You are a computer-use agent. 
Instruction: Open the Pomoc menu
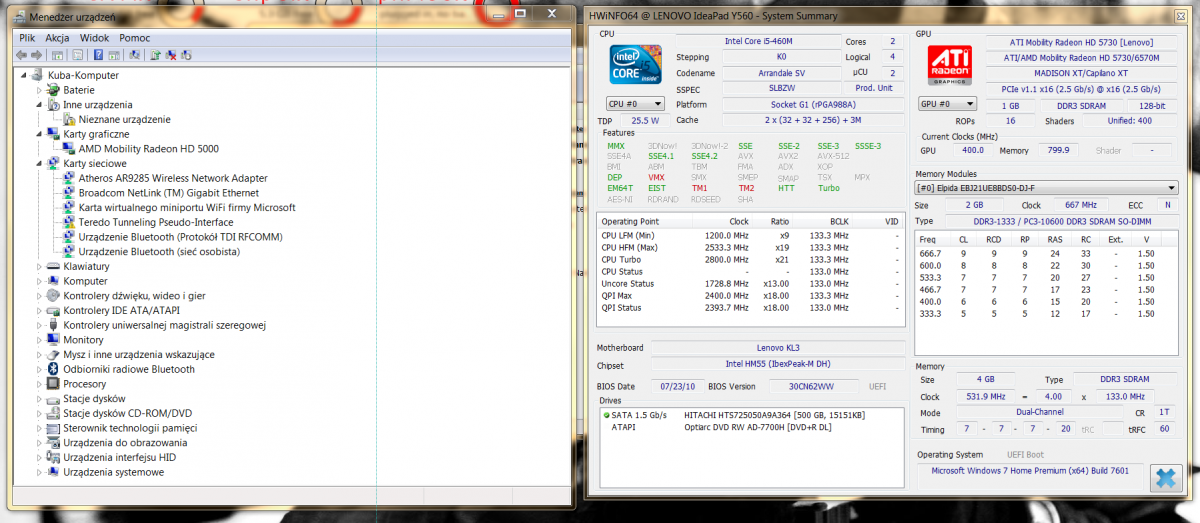click(134, 38)
